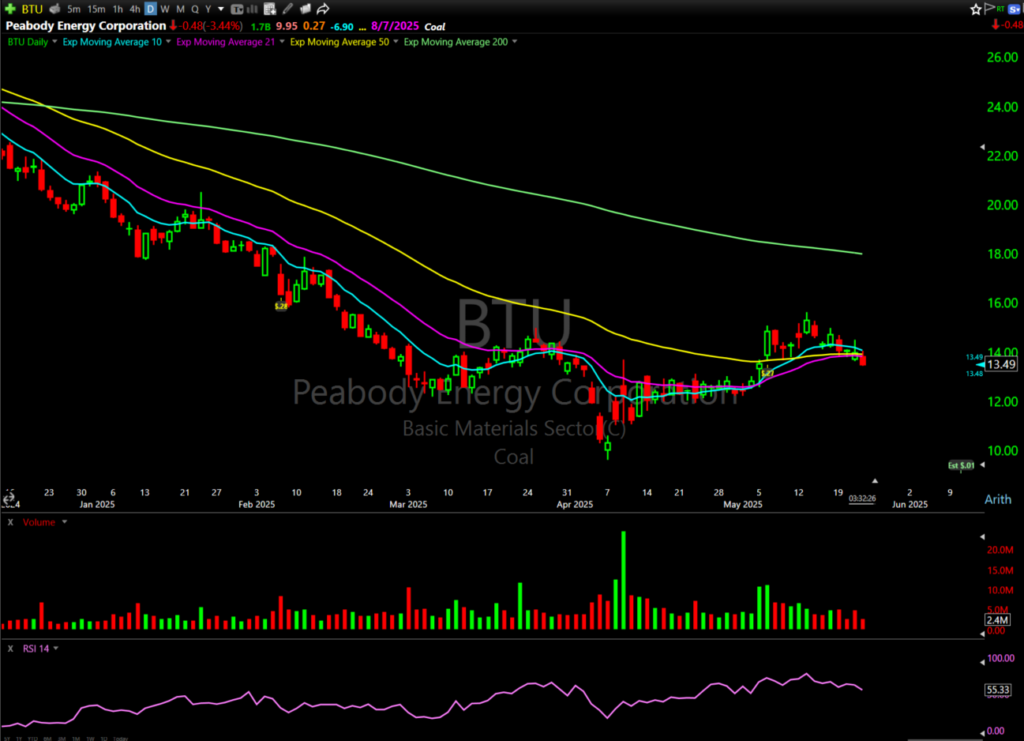Click the star favorite icon
Viewport: 1024px width, 741px height.
pos(976,9)
